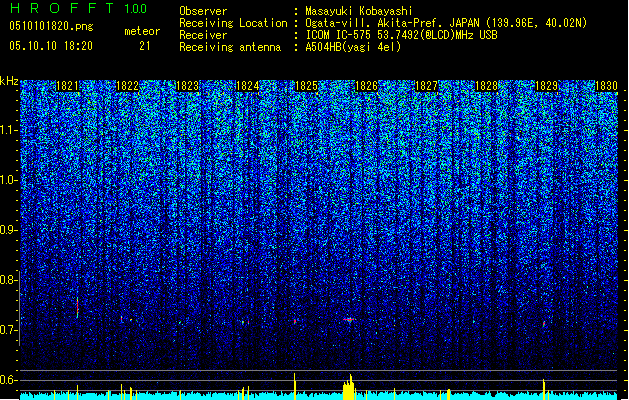Viewport: 629px width, 400px height.
Task: Select the antenna value A504HB(yagi 4el)
Action: point(353,47)
